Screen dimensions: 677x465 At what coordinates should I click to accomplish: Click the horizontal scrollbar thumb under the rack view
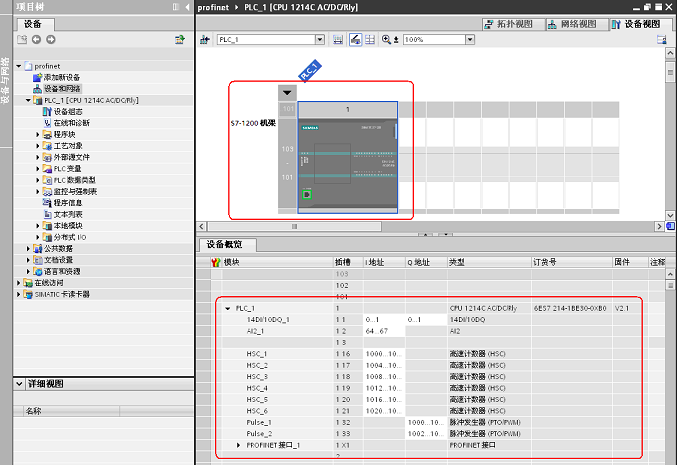tap(294, 226)
